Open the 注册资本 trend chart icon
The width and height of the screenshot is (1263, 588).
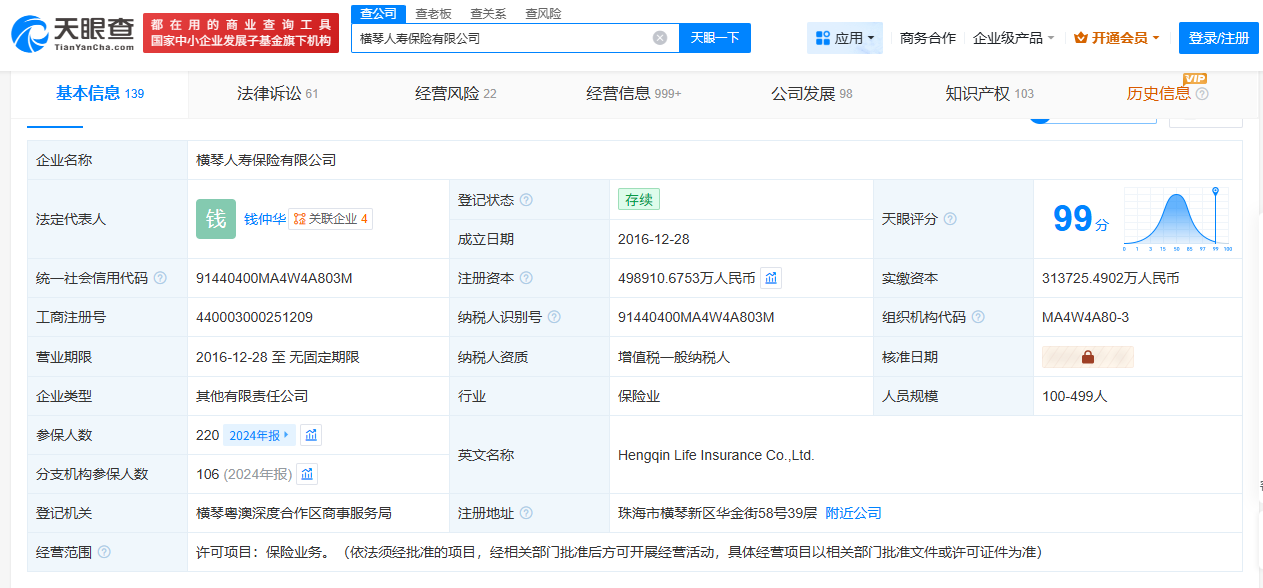770,278
